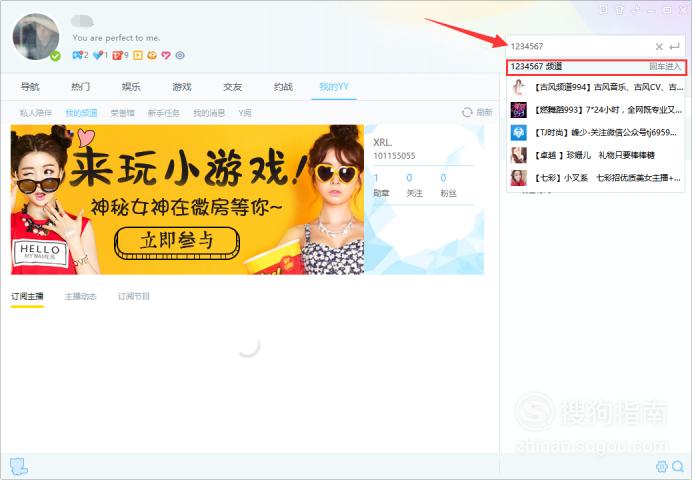Switch to the 导航 tab
The image size is (692, 480).
(x=30, y=86)
